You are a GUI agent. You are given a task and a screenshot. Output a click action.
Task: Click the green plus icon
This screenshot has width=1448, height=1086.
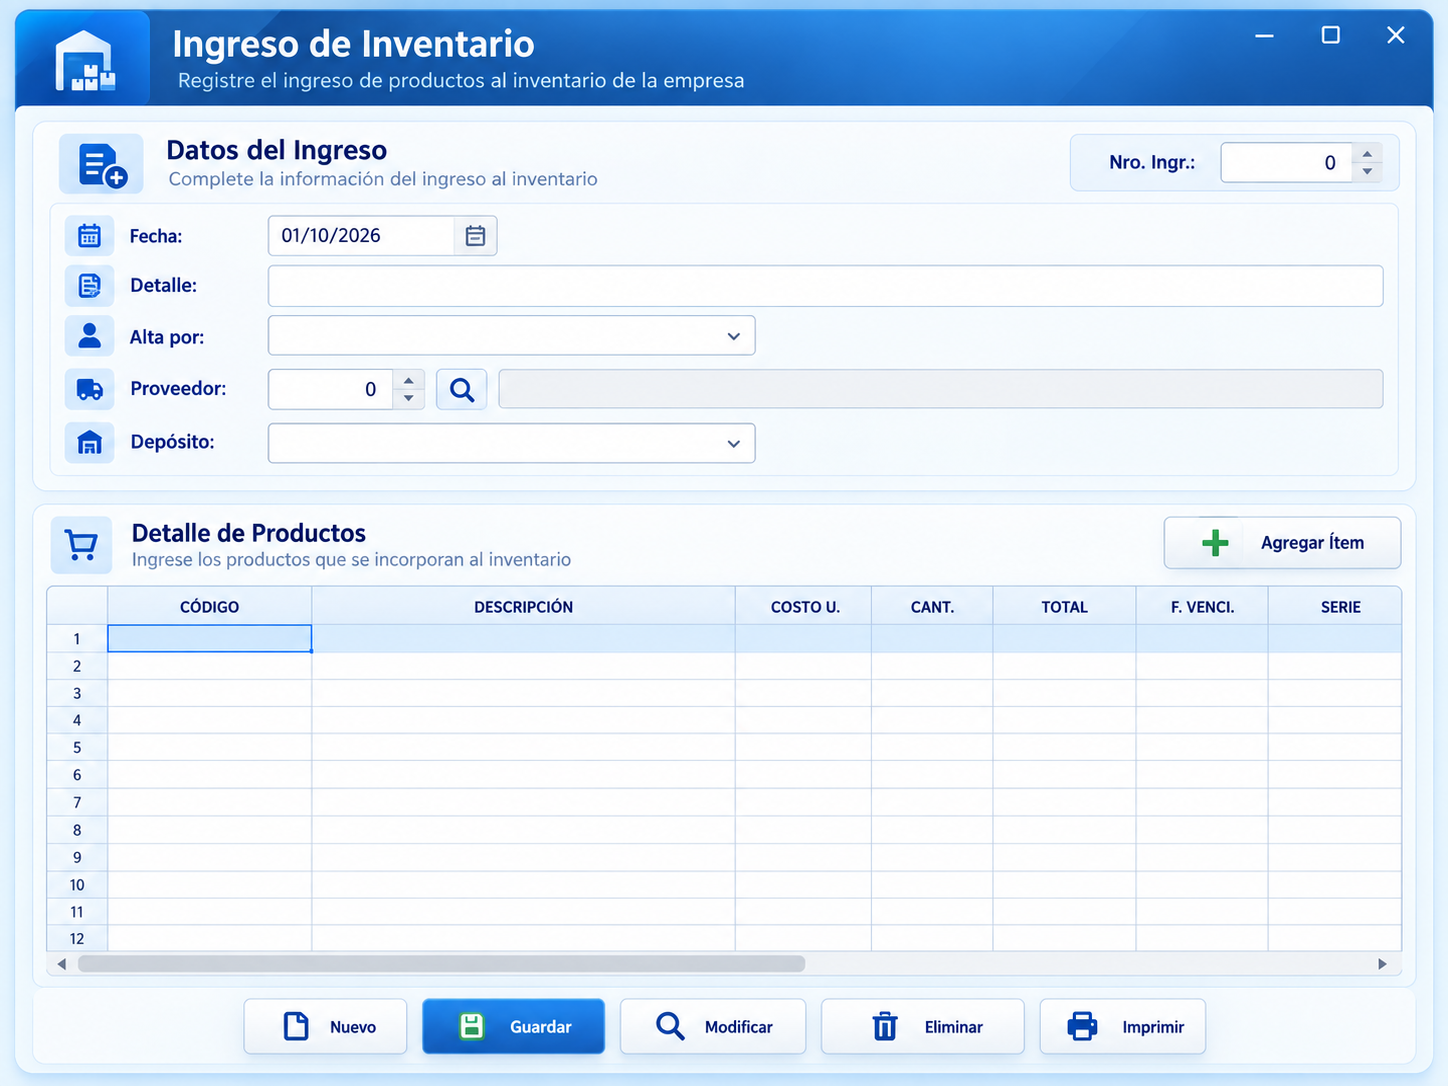(x=1215, y=543)
